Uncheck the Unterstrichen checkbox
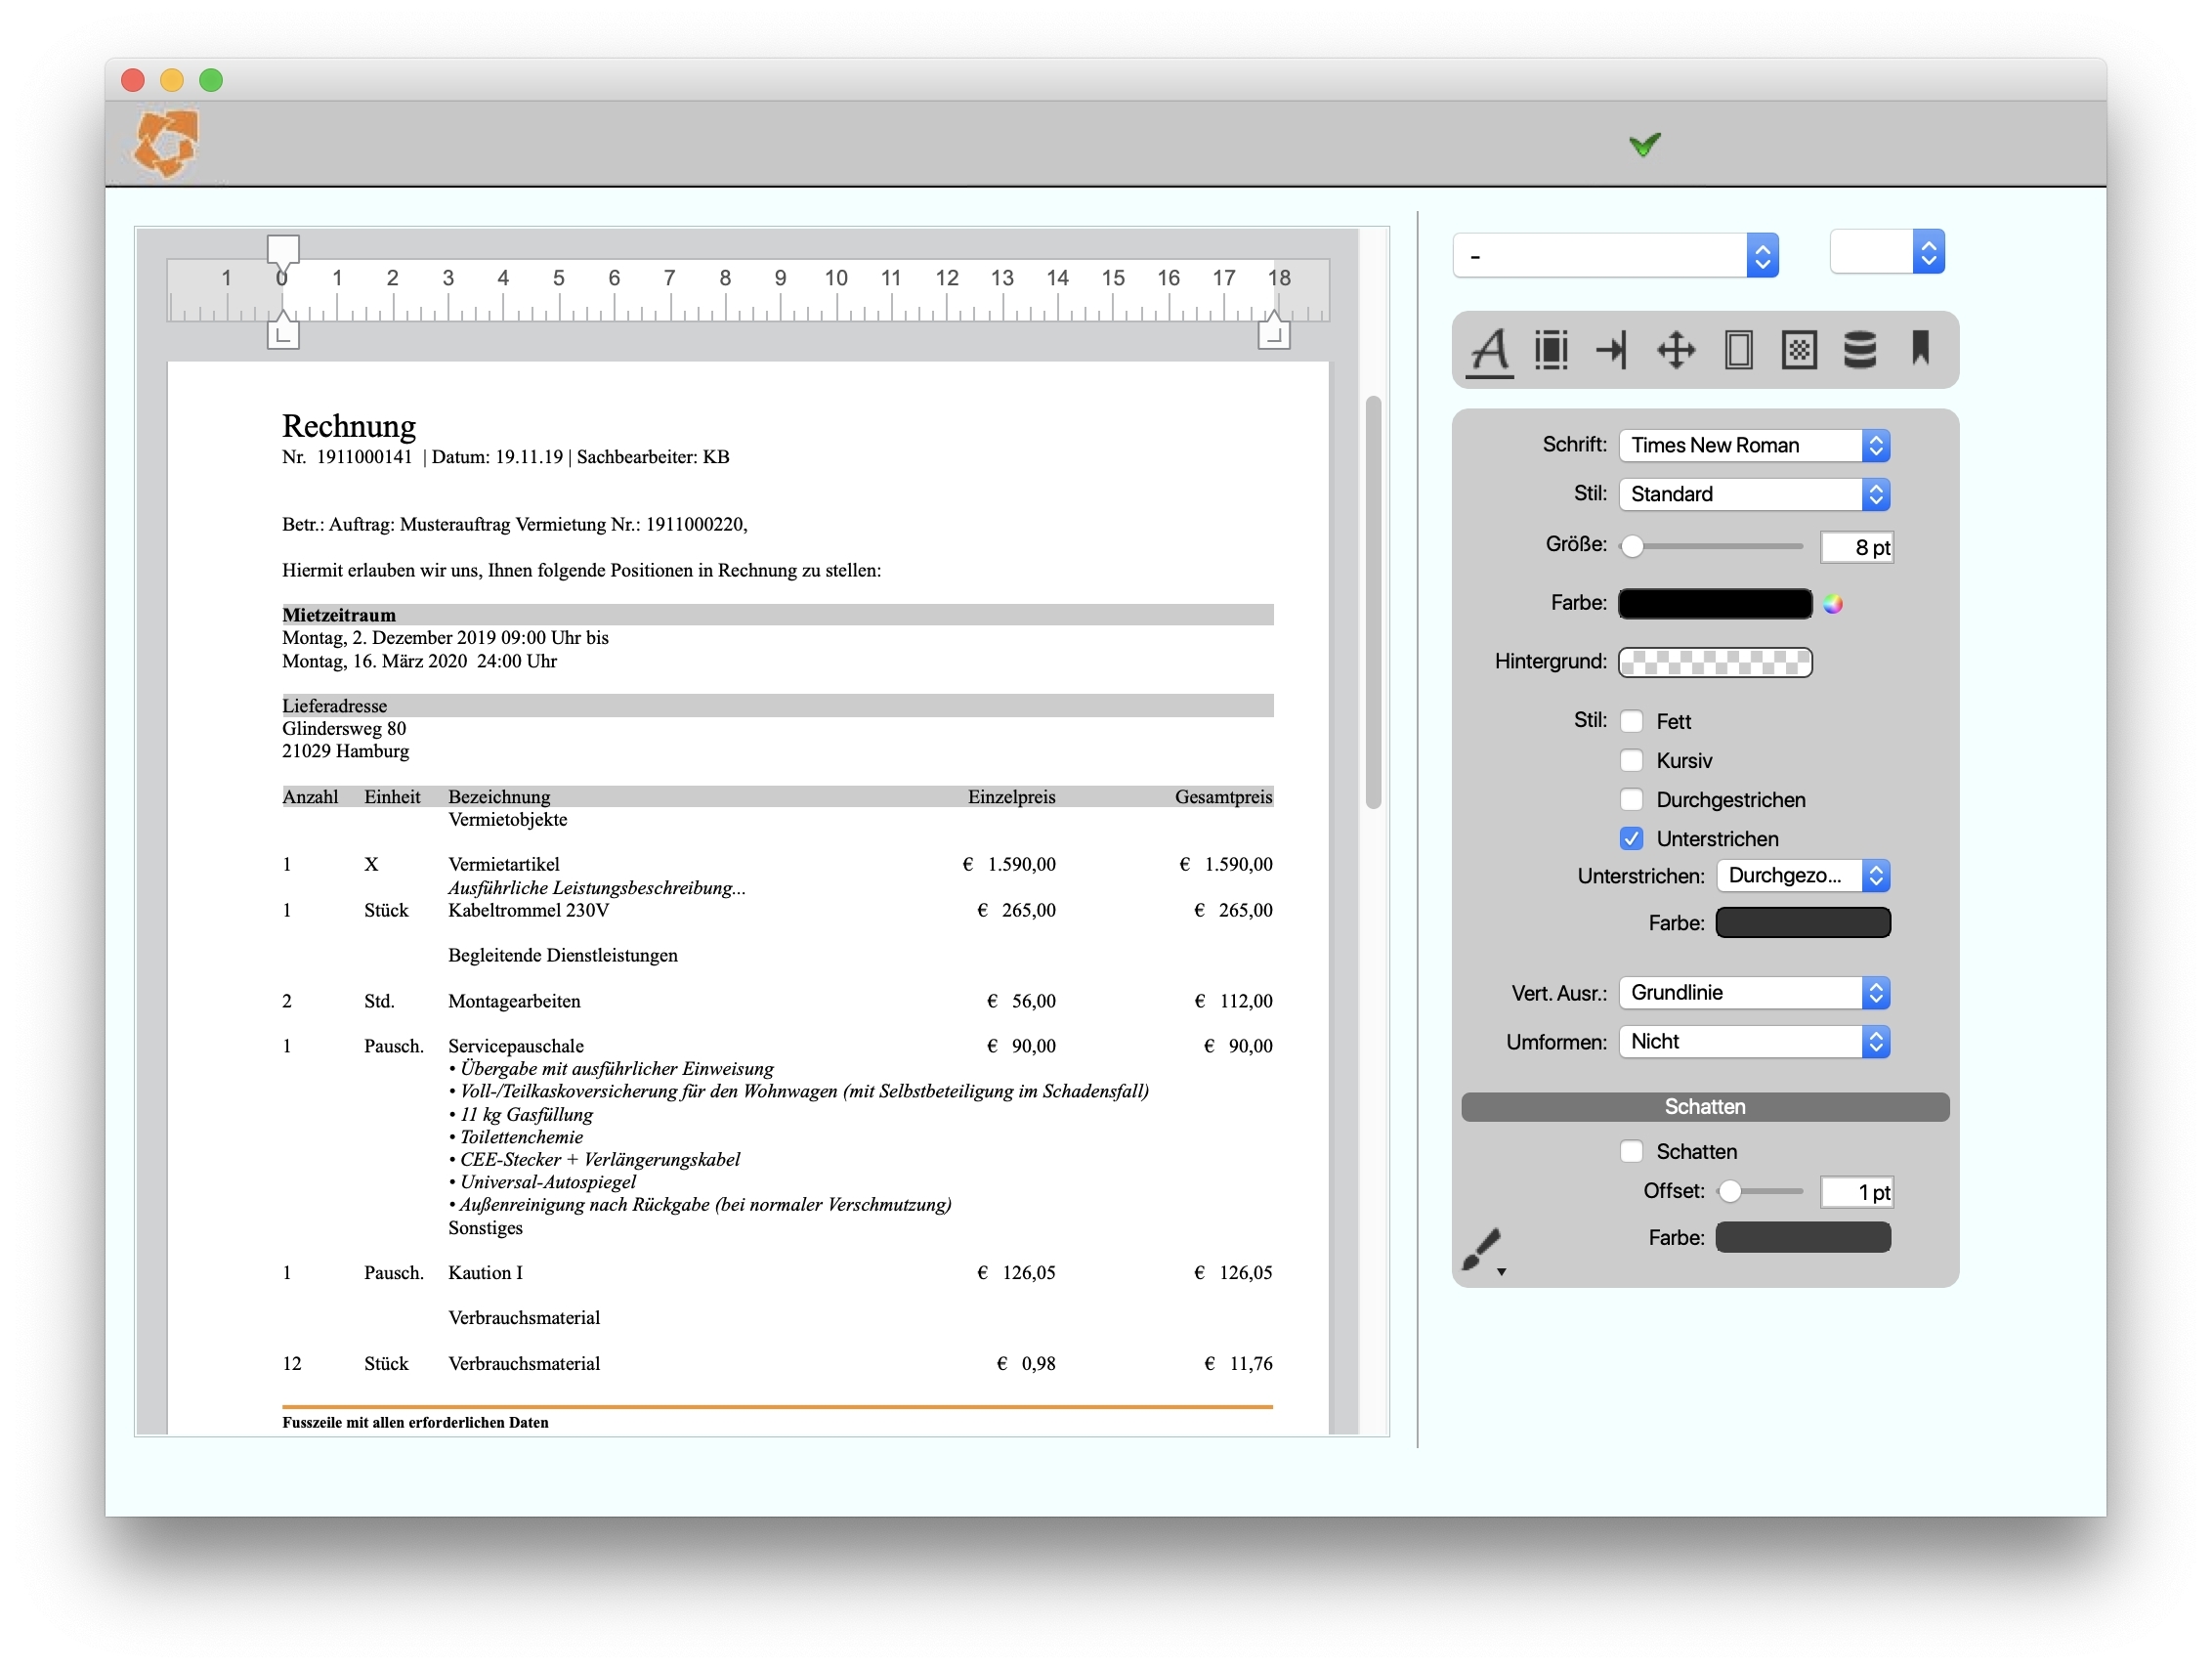 click(1631, 838)
